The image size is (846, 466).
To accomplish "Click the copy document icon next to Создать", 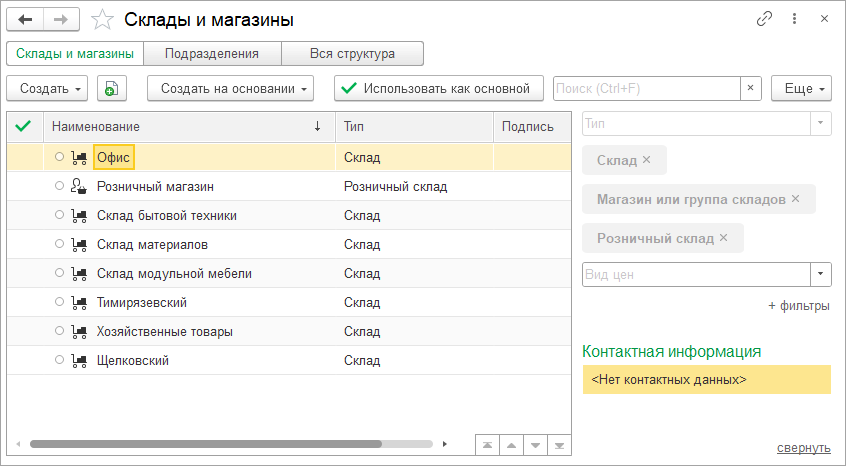I will pyautogui.click(x=111, y=88).
